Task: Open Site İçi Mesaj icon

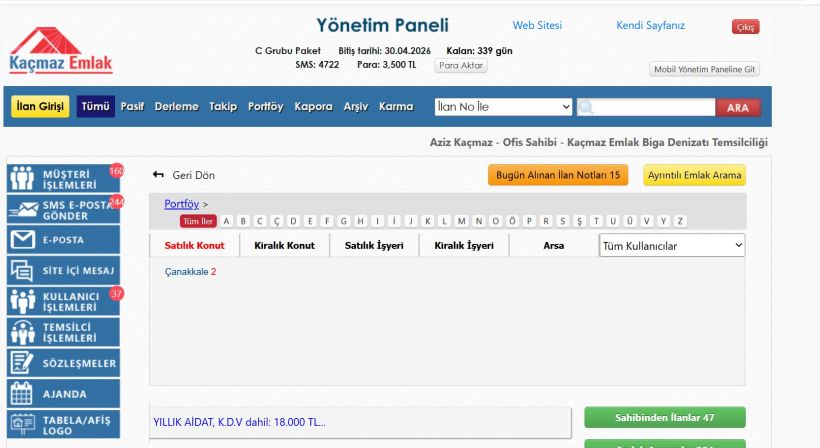Action: 22,270
